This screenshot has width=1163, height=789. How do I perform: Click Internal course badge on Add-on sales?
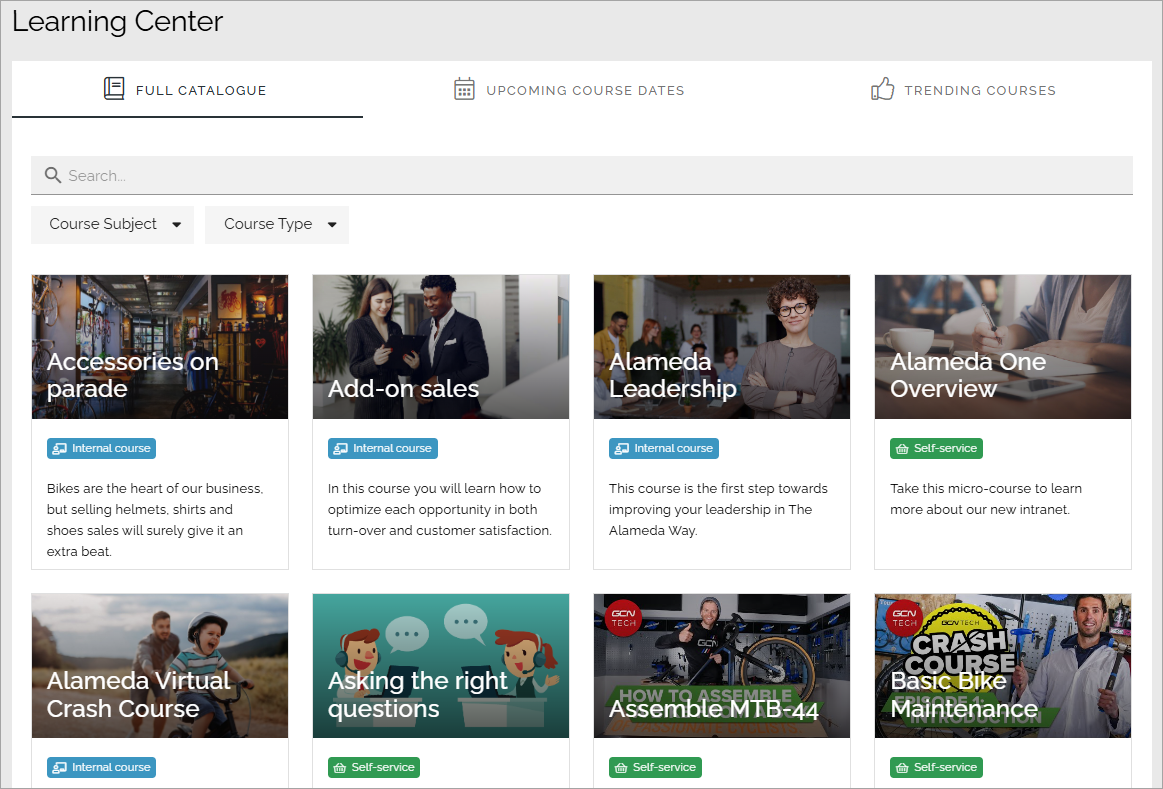coord(383,448)
